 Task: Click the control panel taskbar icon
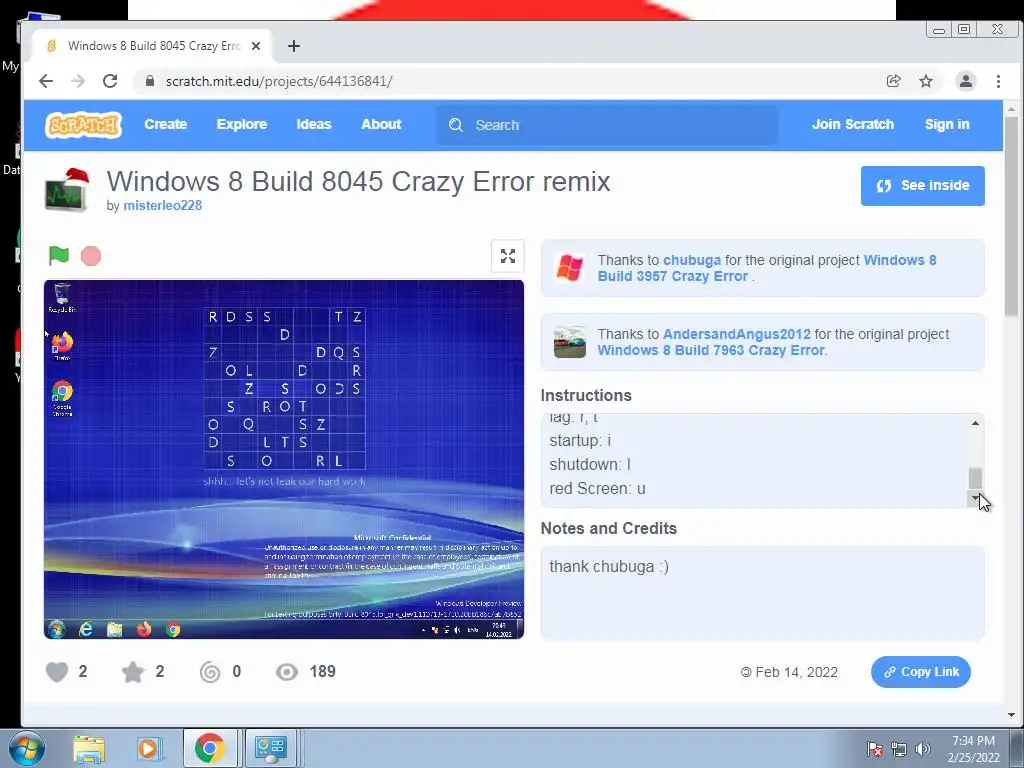[270, 748]
